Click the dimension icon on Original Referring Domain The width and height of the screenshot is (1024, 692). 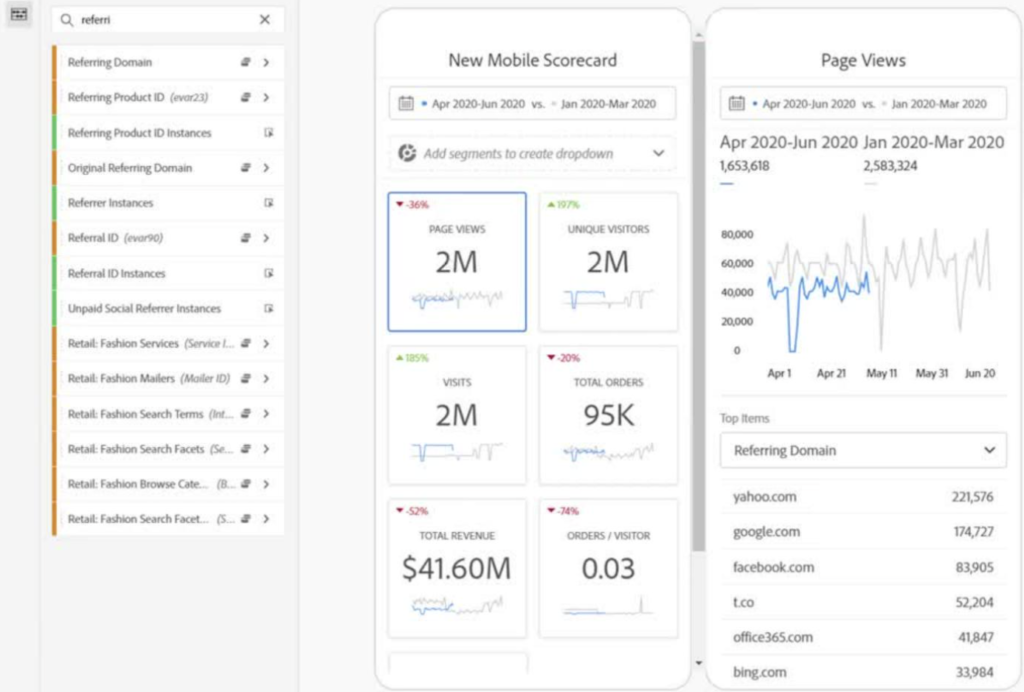tap(246, 168)
